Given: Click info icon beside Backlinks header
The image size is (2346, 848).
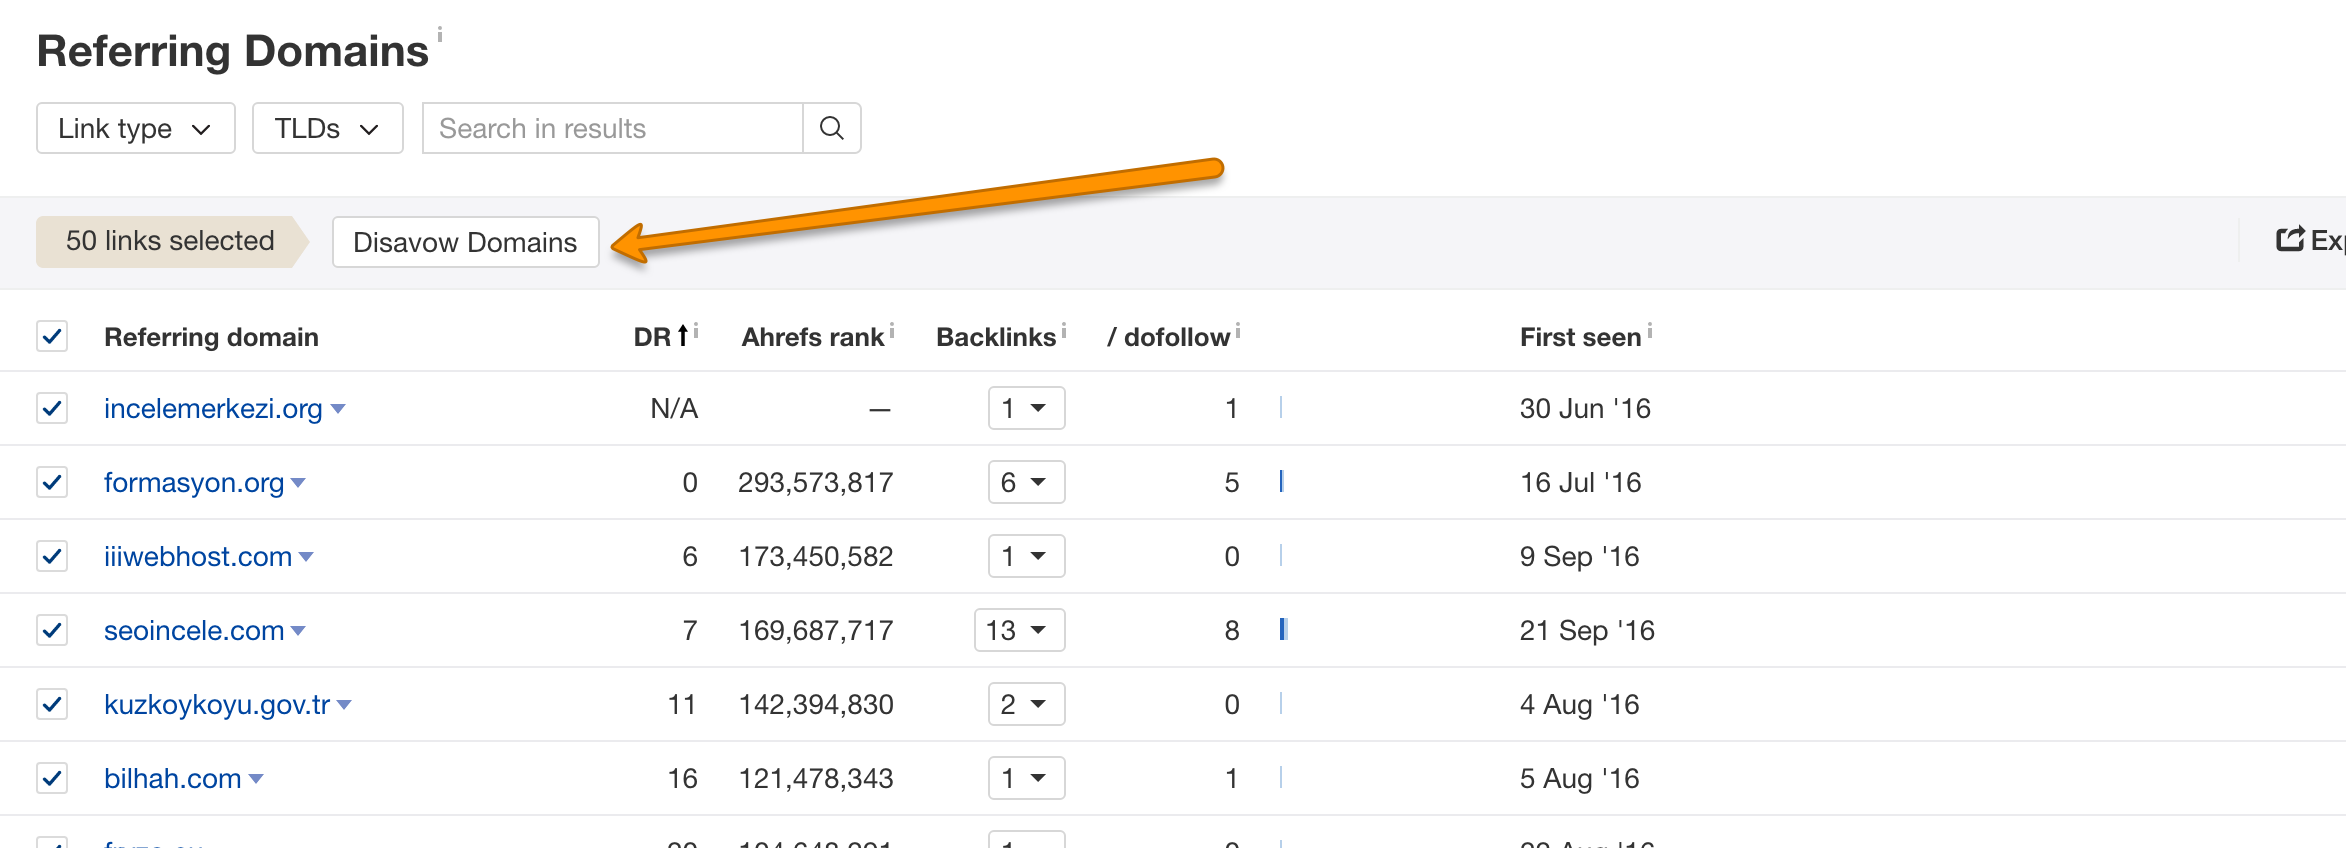Looking at the screenshot, I should point(1064,330).
